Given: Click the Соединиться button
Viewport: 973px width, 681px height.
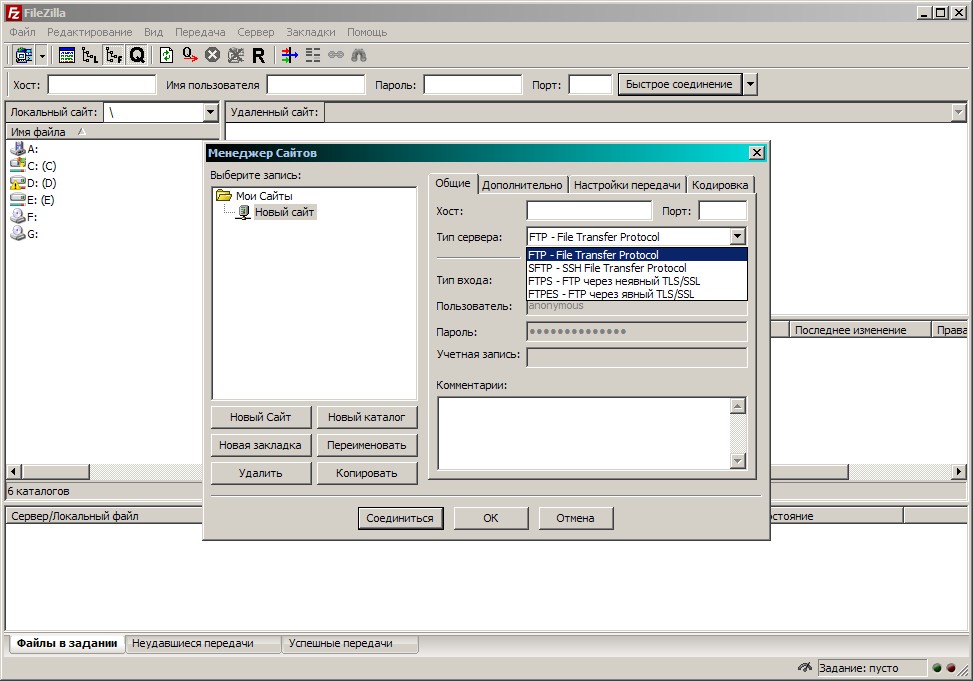Looking at the screenshot, I should tap(400, 518).
